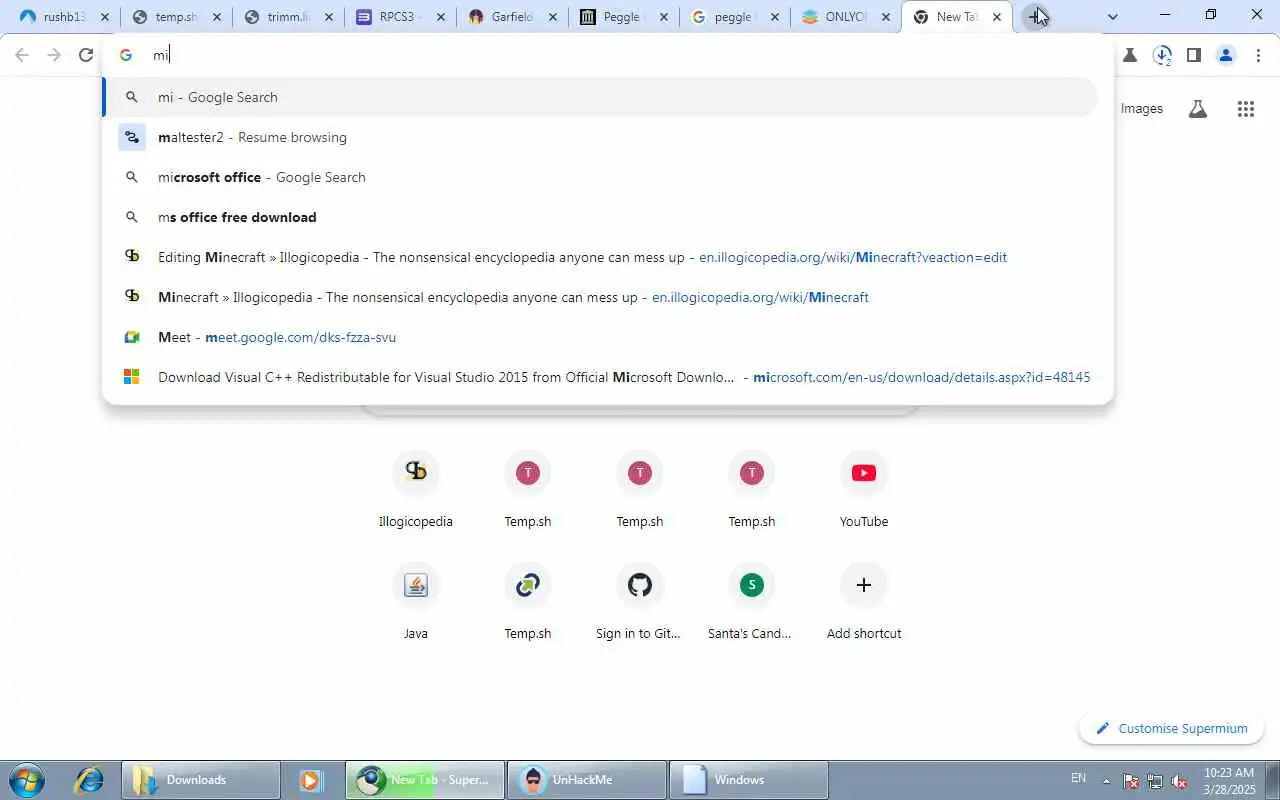
Task: Open the Visual C++ Redistributable download suggestion
Action: click(x=600, y=377)
